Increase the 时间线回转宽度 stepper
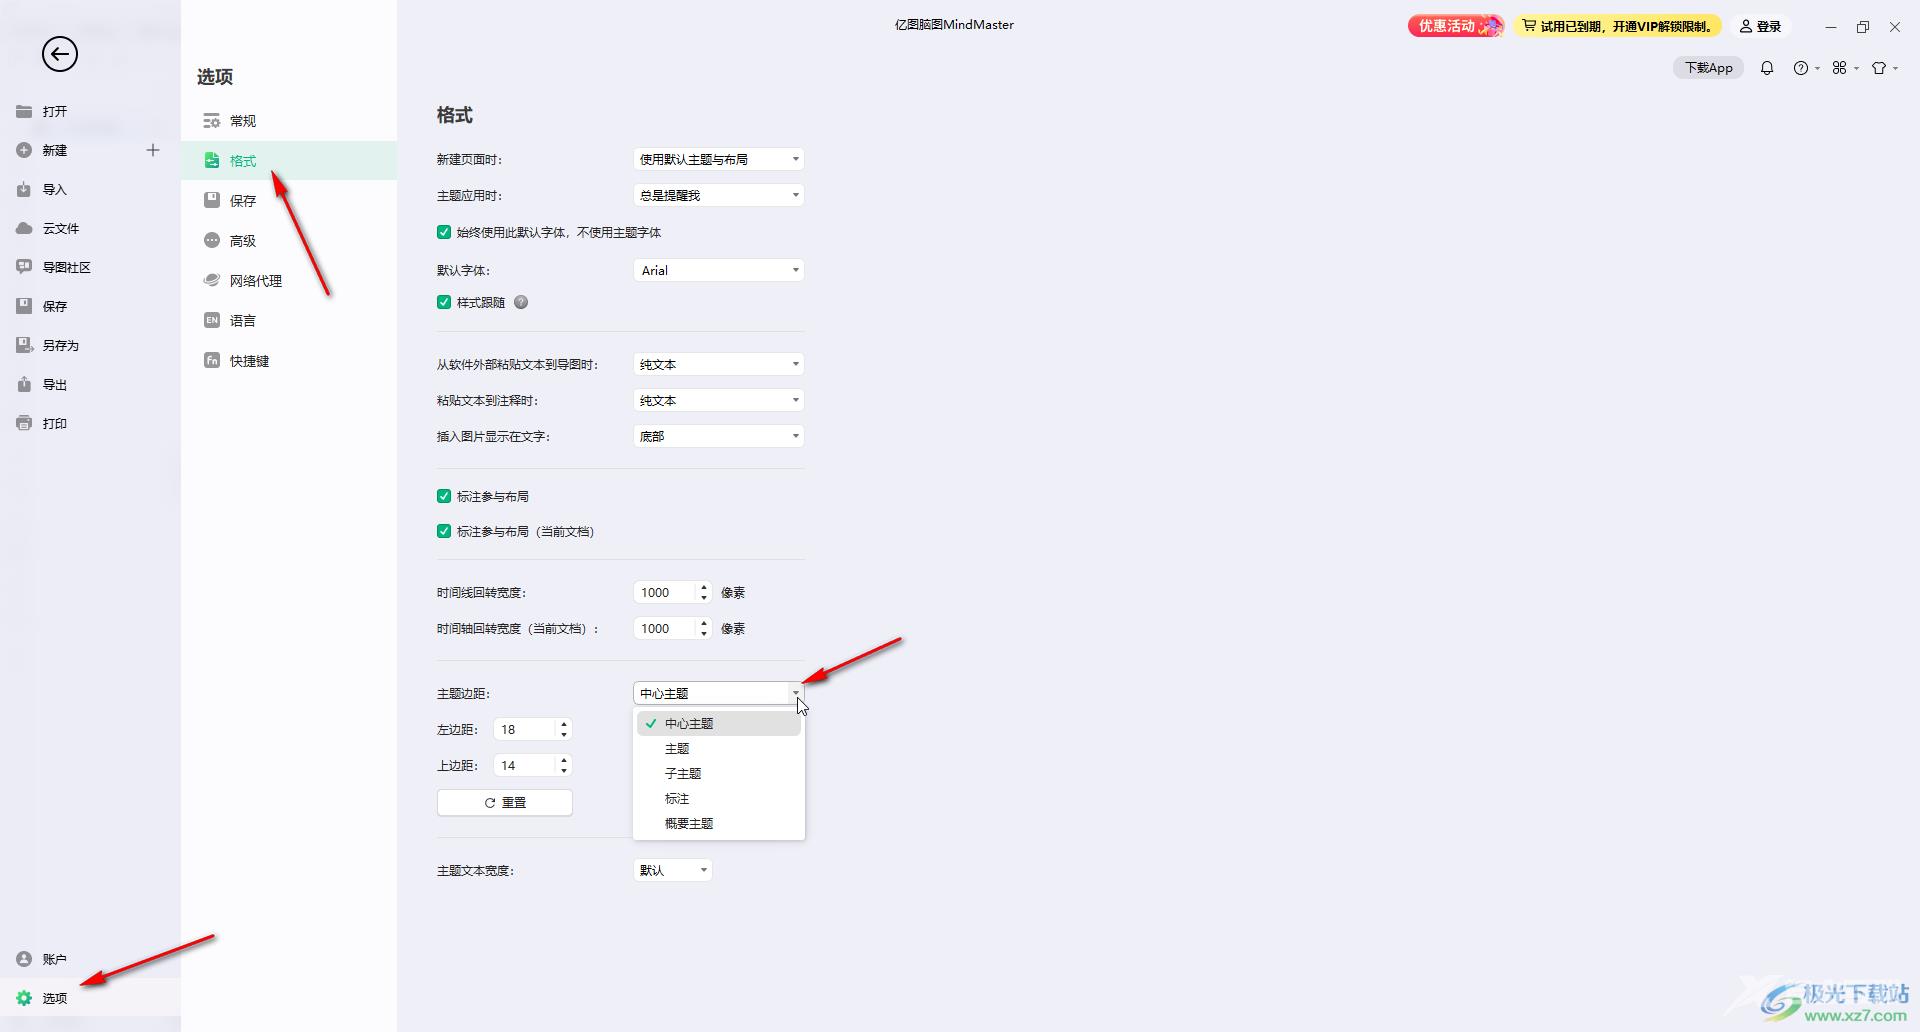The height and width of the screenshot is (1032, 1920). point(704,587)
